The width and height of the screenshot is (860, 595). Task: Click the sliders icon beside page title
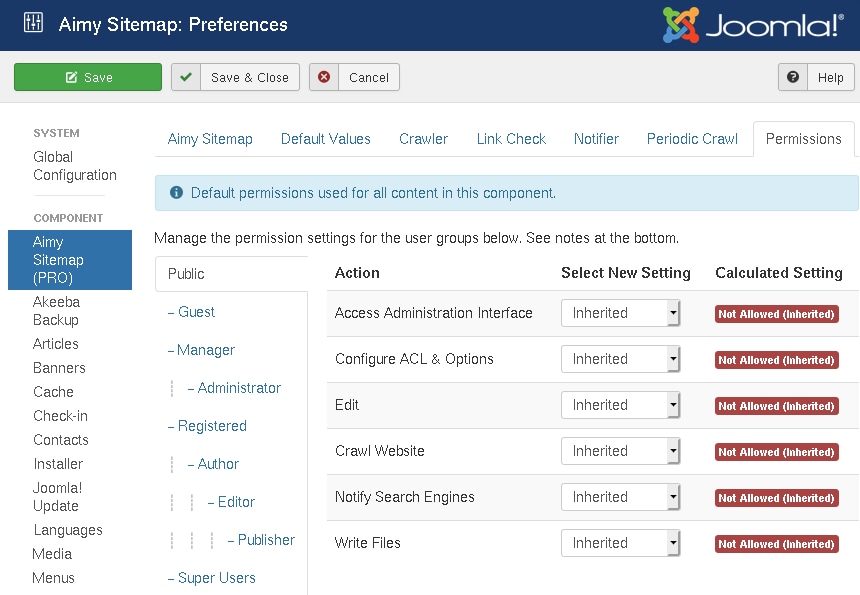point(33,24)
